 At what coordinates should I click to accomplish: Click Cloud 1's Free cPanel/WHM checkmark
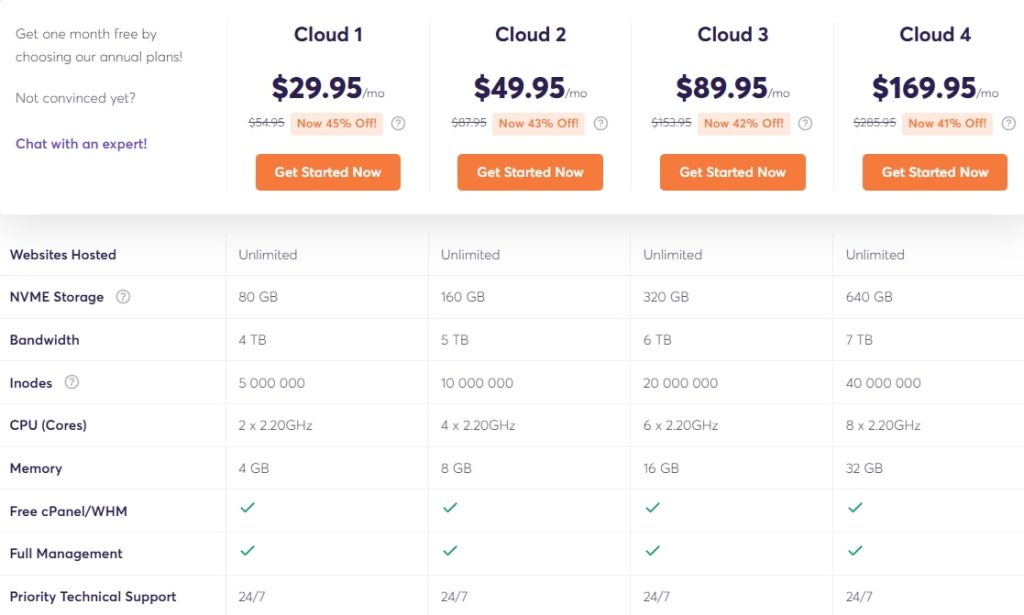click(x=248, y=510)
